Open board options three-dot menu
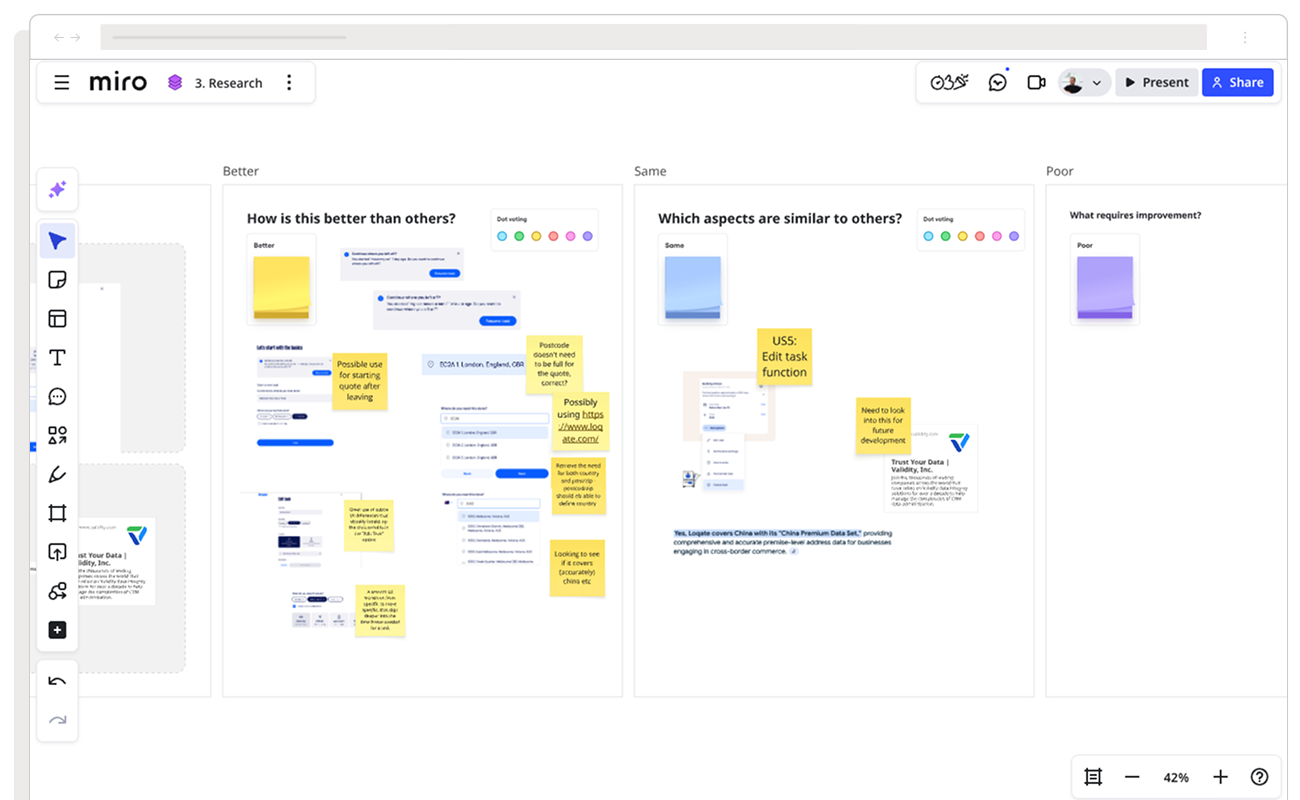Screen dimensions: 1300x800 click(x=289, y=83)
